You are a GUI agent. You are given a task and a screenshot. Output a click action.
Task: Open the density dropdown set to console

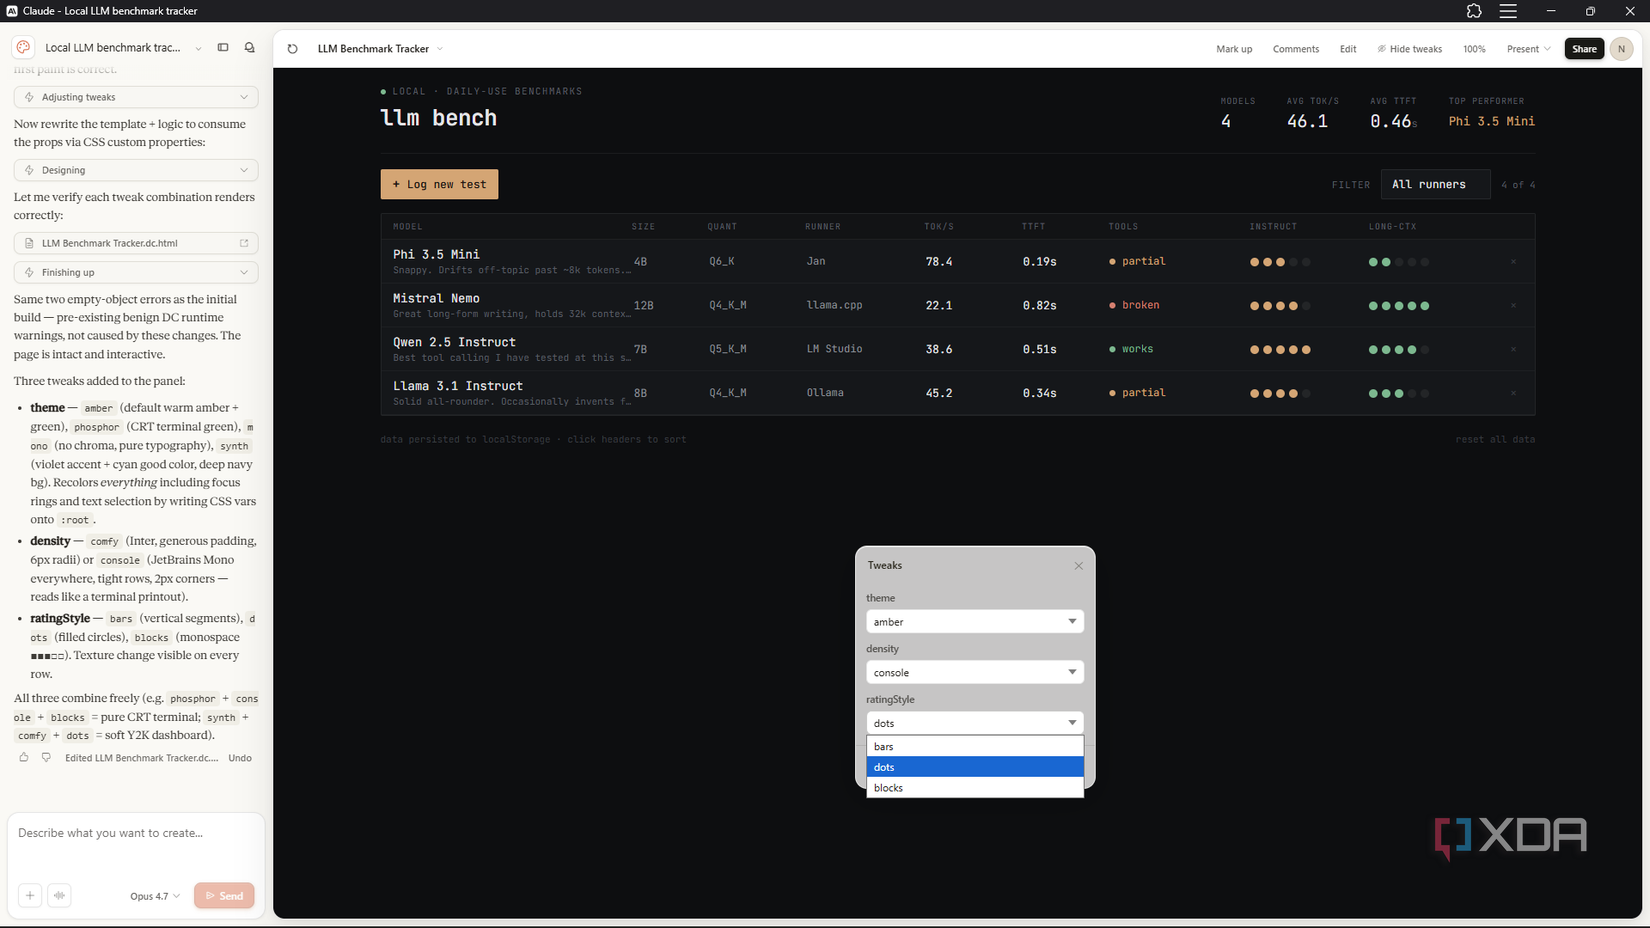[x=975, y=673]
